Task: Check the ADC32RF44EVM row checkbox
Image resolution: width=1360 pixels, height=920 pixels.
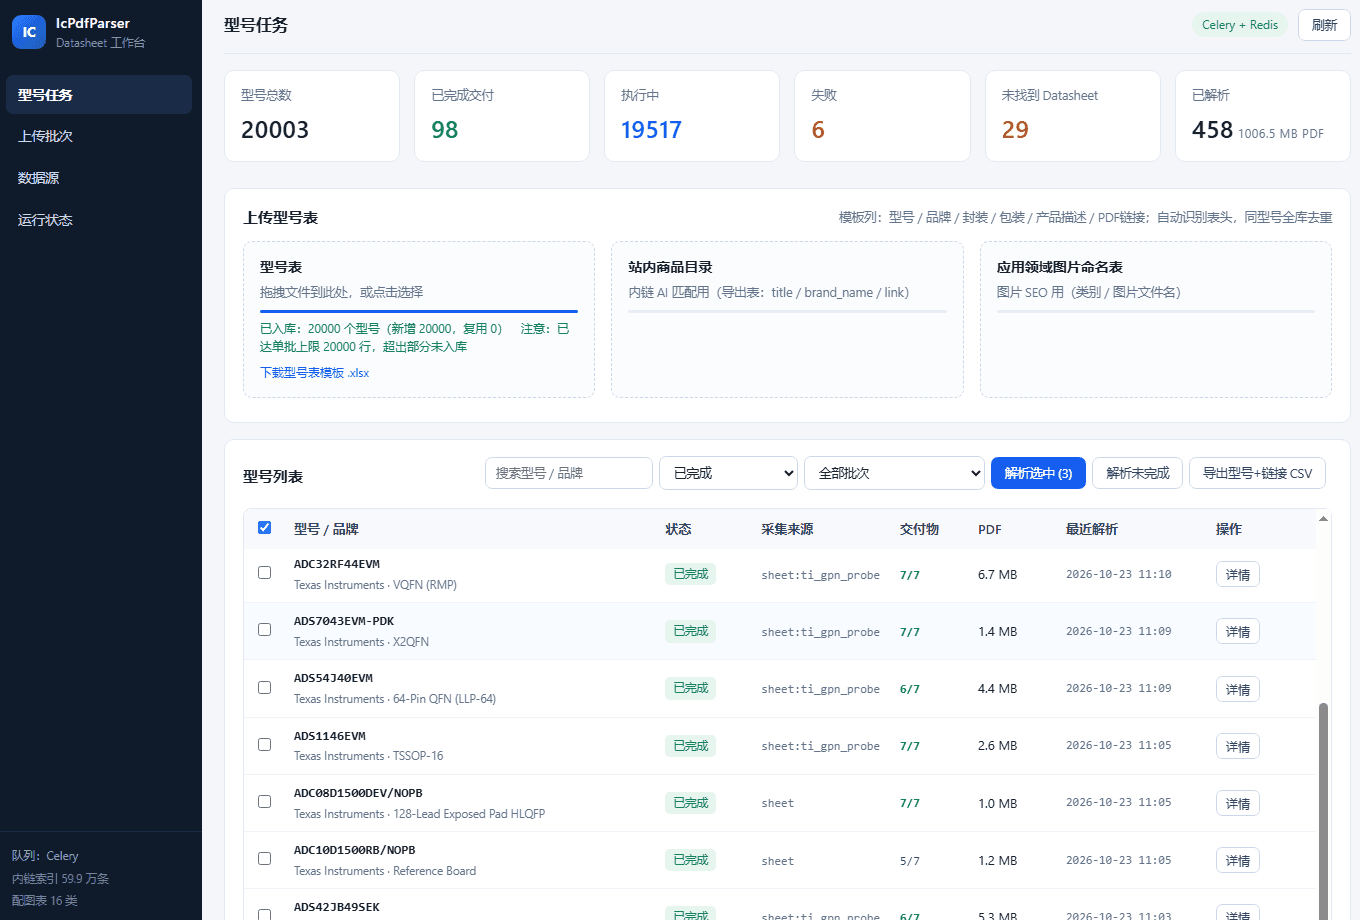Action: tap(264, 573)
